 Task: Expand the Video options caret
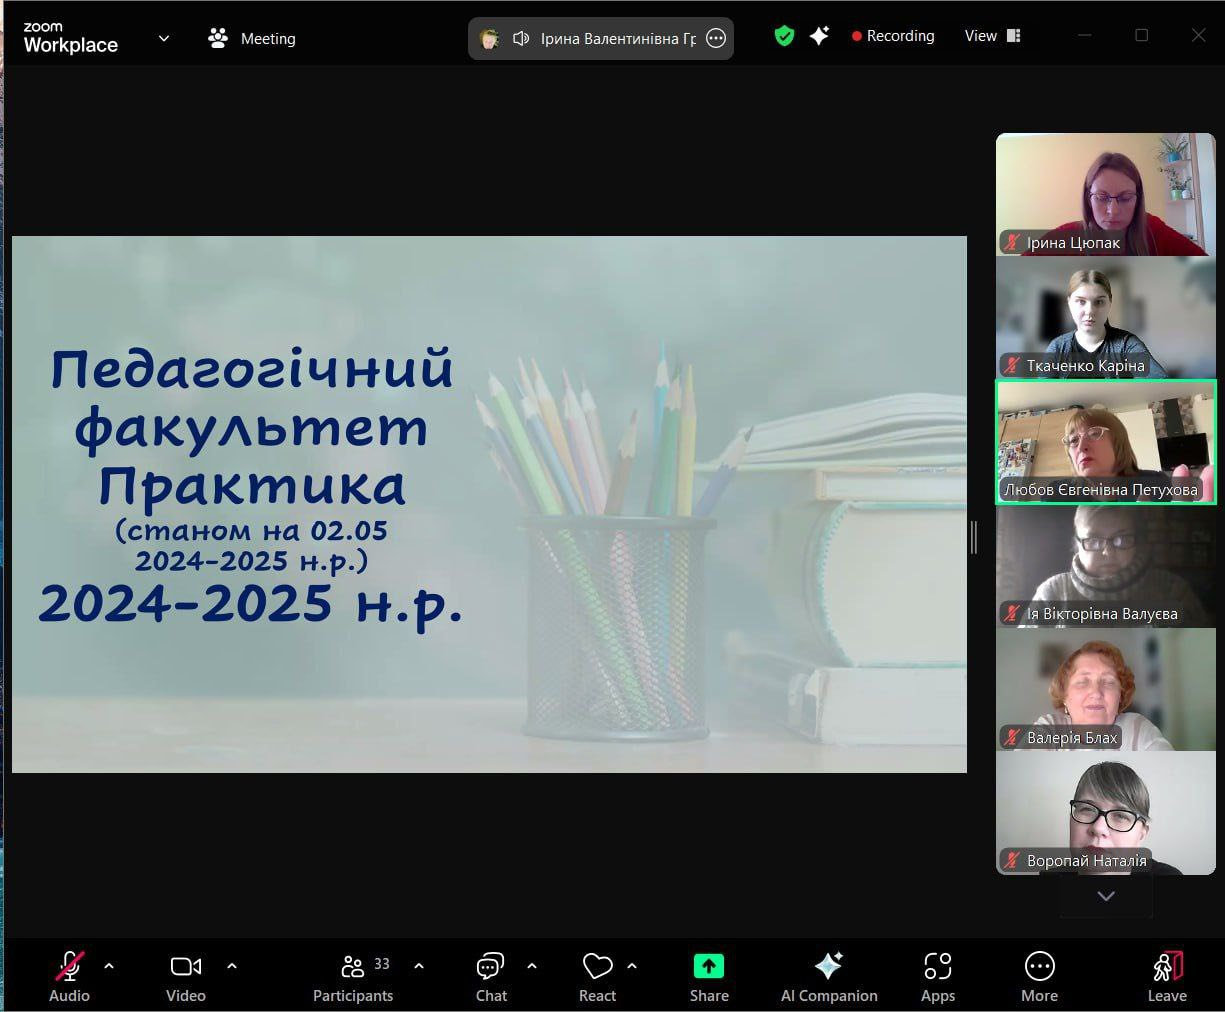coord(232,966)
